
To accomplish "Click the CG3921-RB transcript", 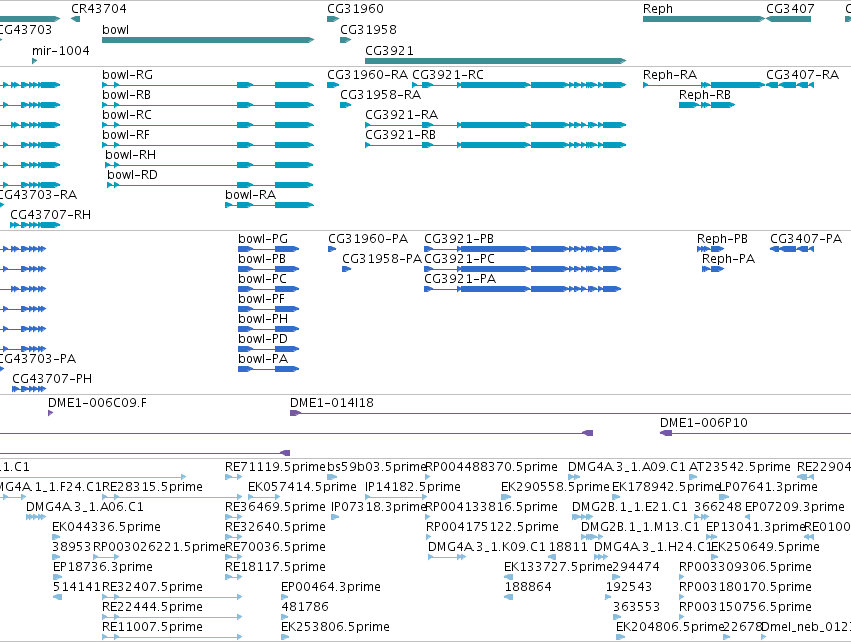I will pyautogui.click(x=496, y=145).
